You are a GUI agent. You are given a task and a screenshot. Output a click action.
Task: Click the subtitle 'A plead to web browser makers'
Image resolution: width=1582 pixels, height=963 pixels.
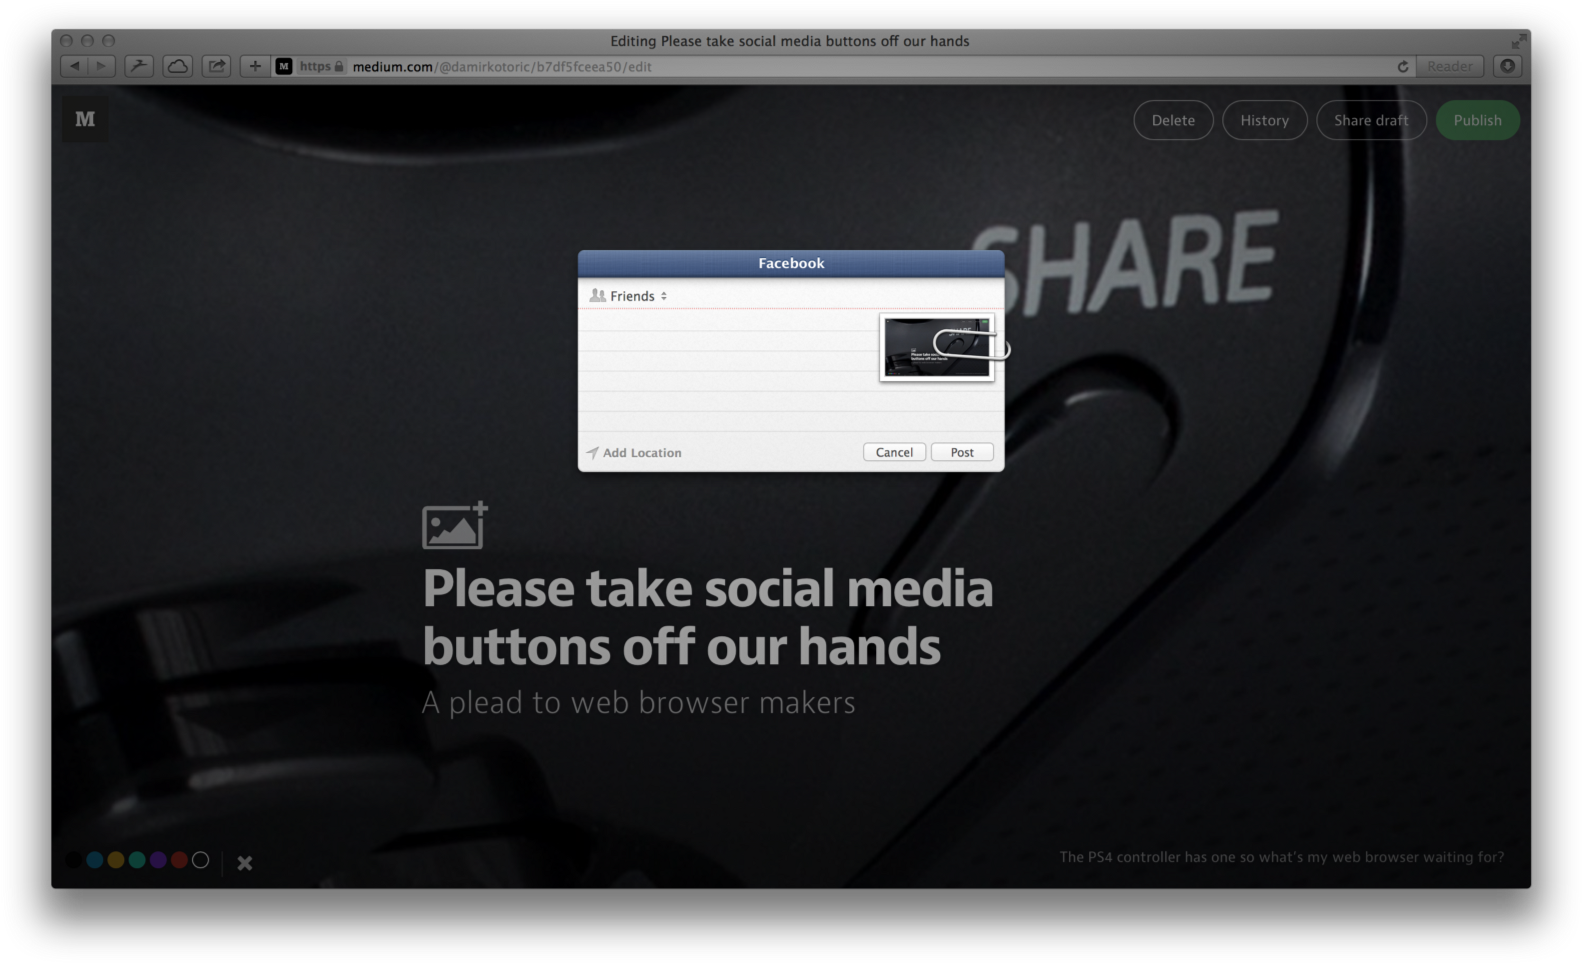click(639, 702)
